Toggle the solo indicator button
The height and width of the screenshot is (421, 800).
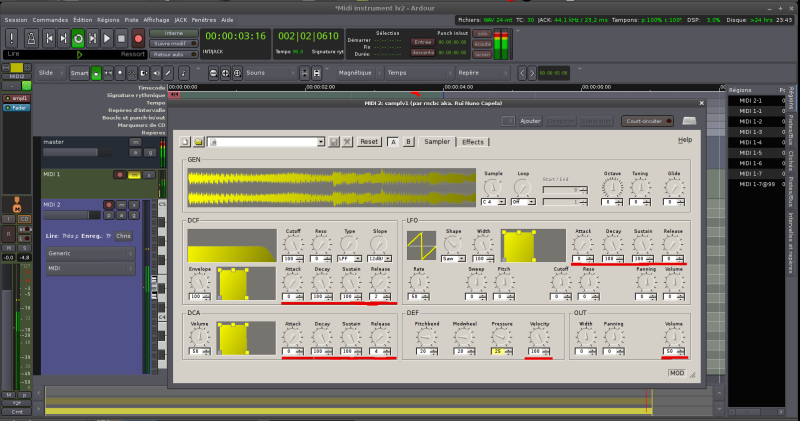pyautogui.click(x=482, y=32)
